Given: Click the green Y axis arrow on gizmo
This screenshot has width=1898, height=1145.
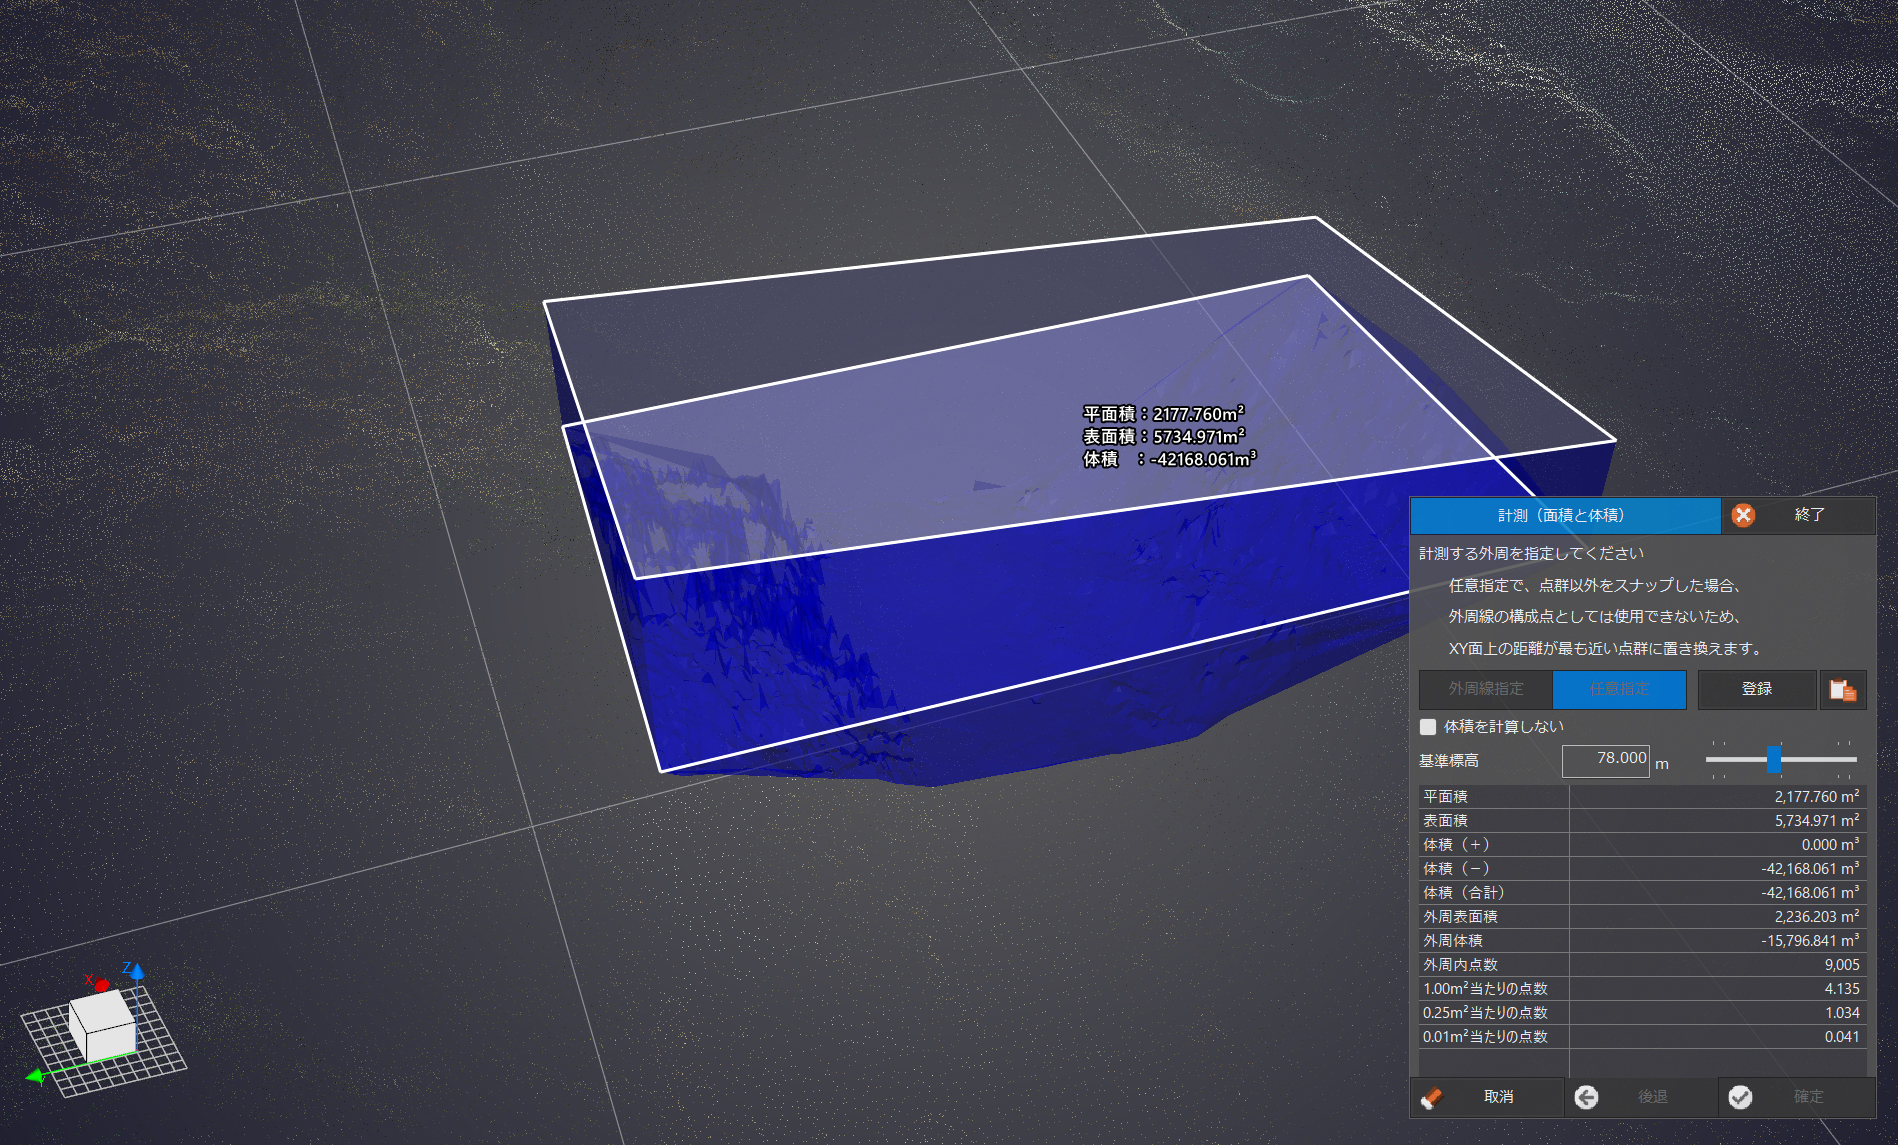Looking at the screenshot, I should 36,1077.
